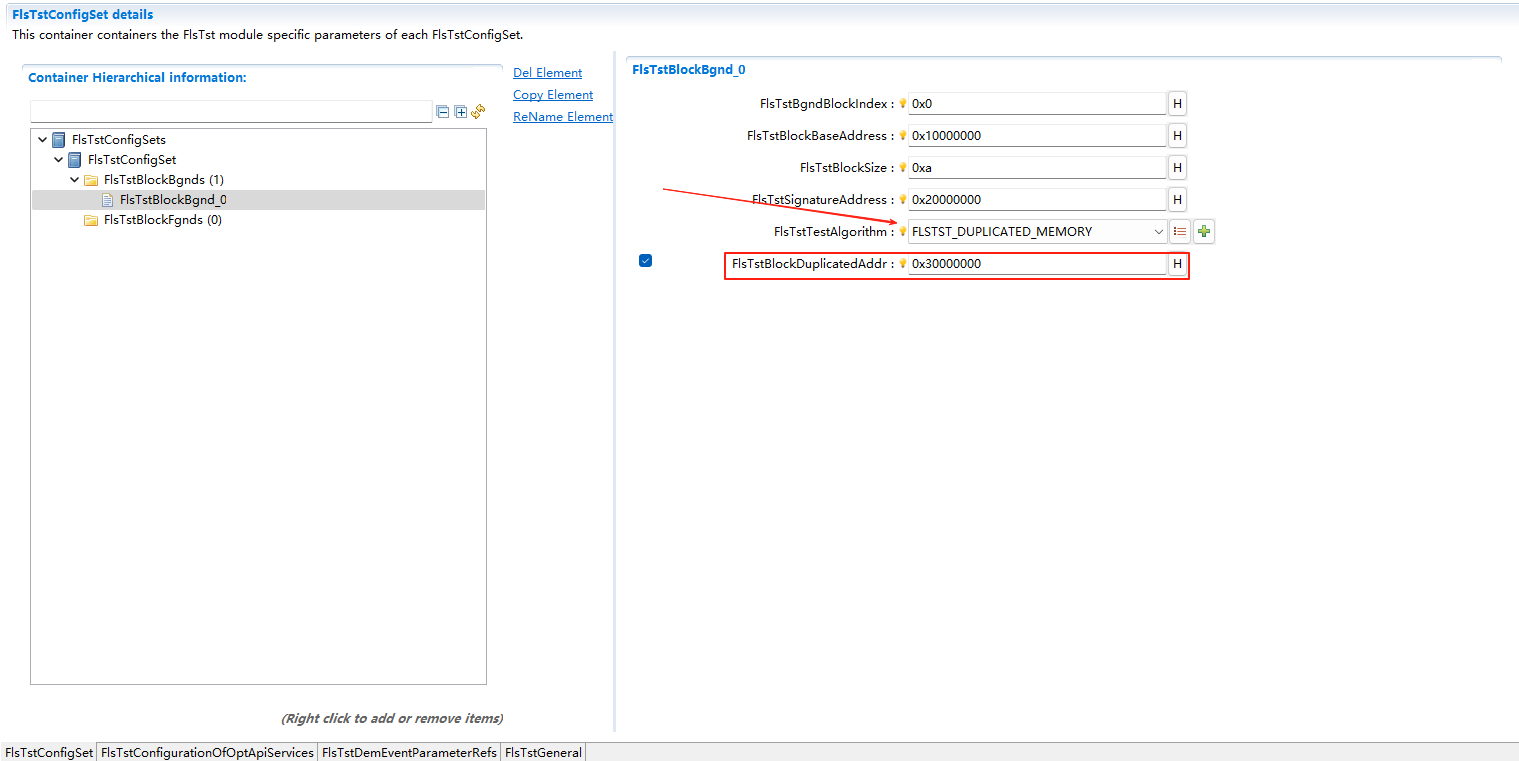1519x761 pixels.
Task: Click the ReName Element link
Action: pos(562,116)
